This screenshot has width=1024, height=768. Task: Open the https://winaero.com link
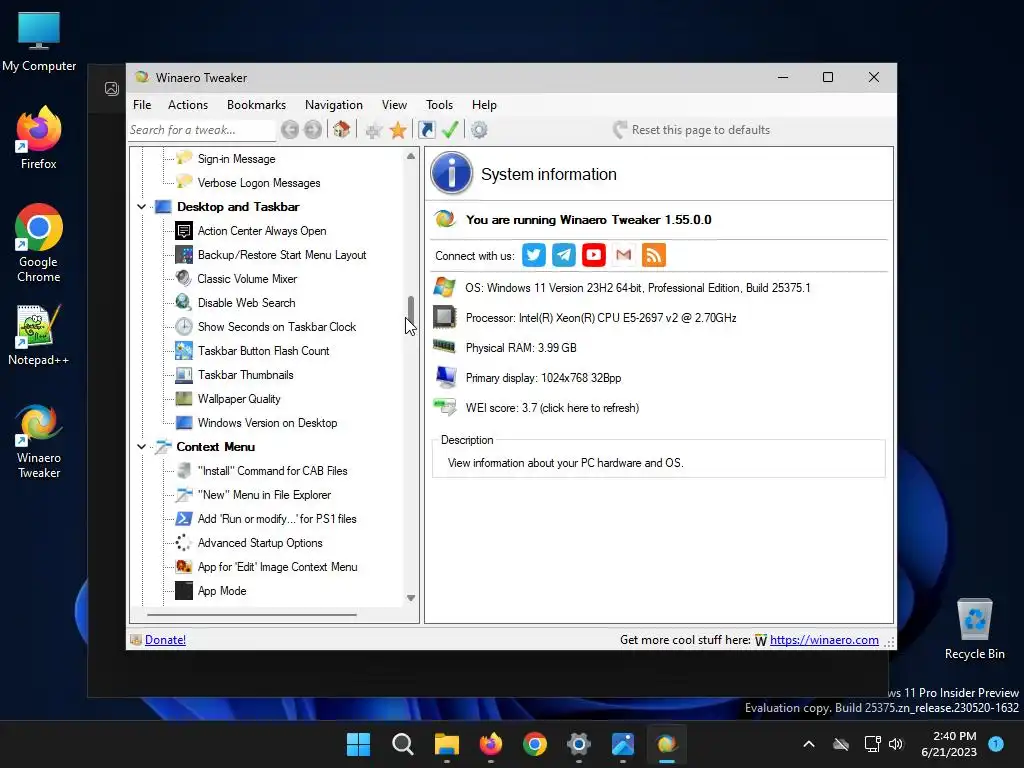[824, 640]
